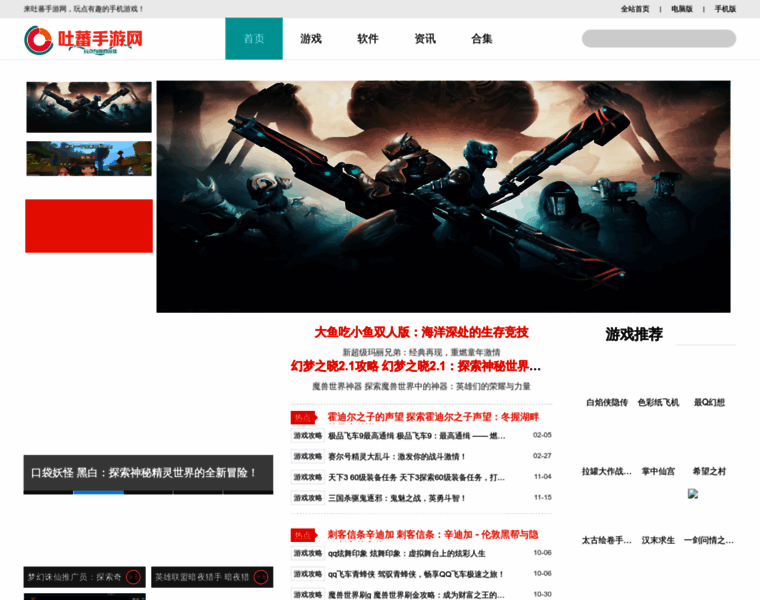Click the solid red banner block
This screenshot has height=600, width=760.
click(x=89, y=226)
